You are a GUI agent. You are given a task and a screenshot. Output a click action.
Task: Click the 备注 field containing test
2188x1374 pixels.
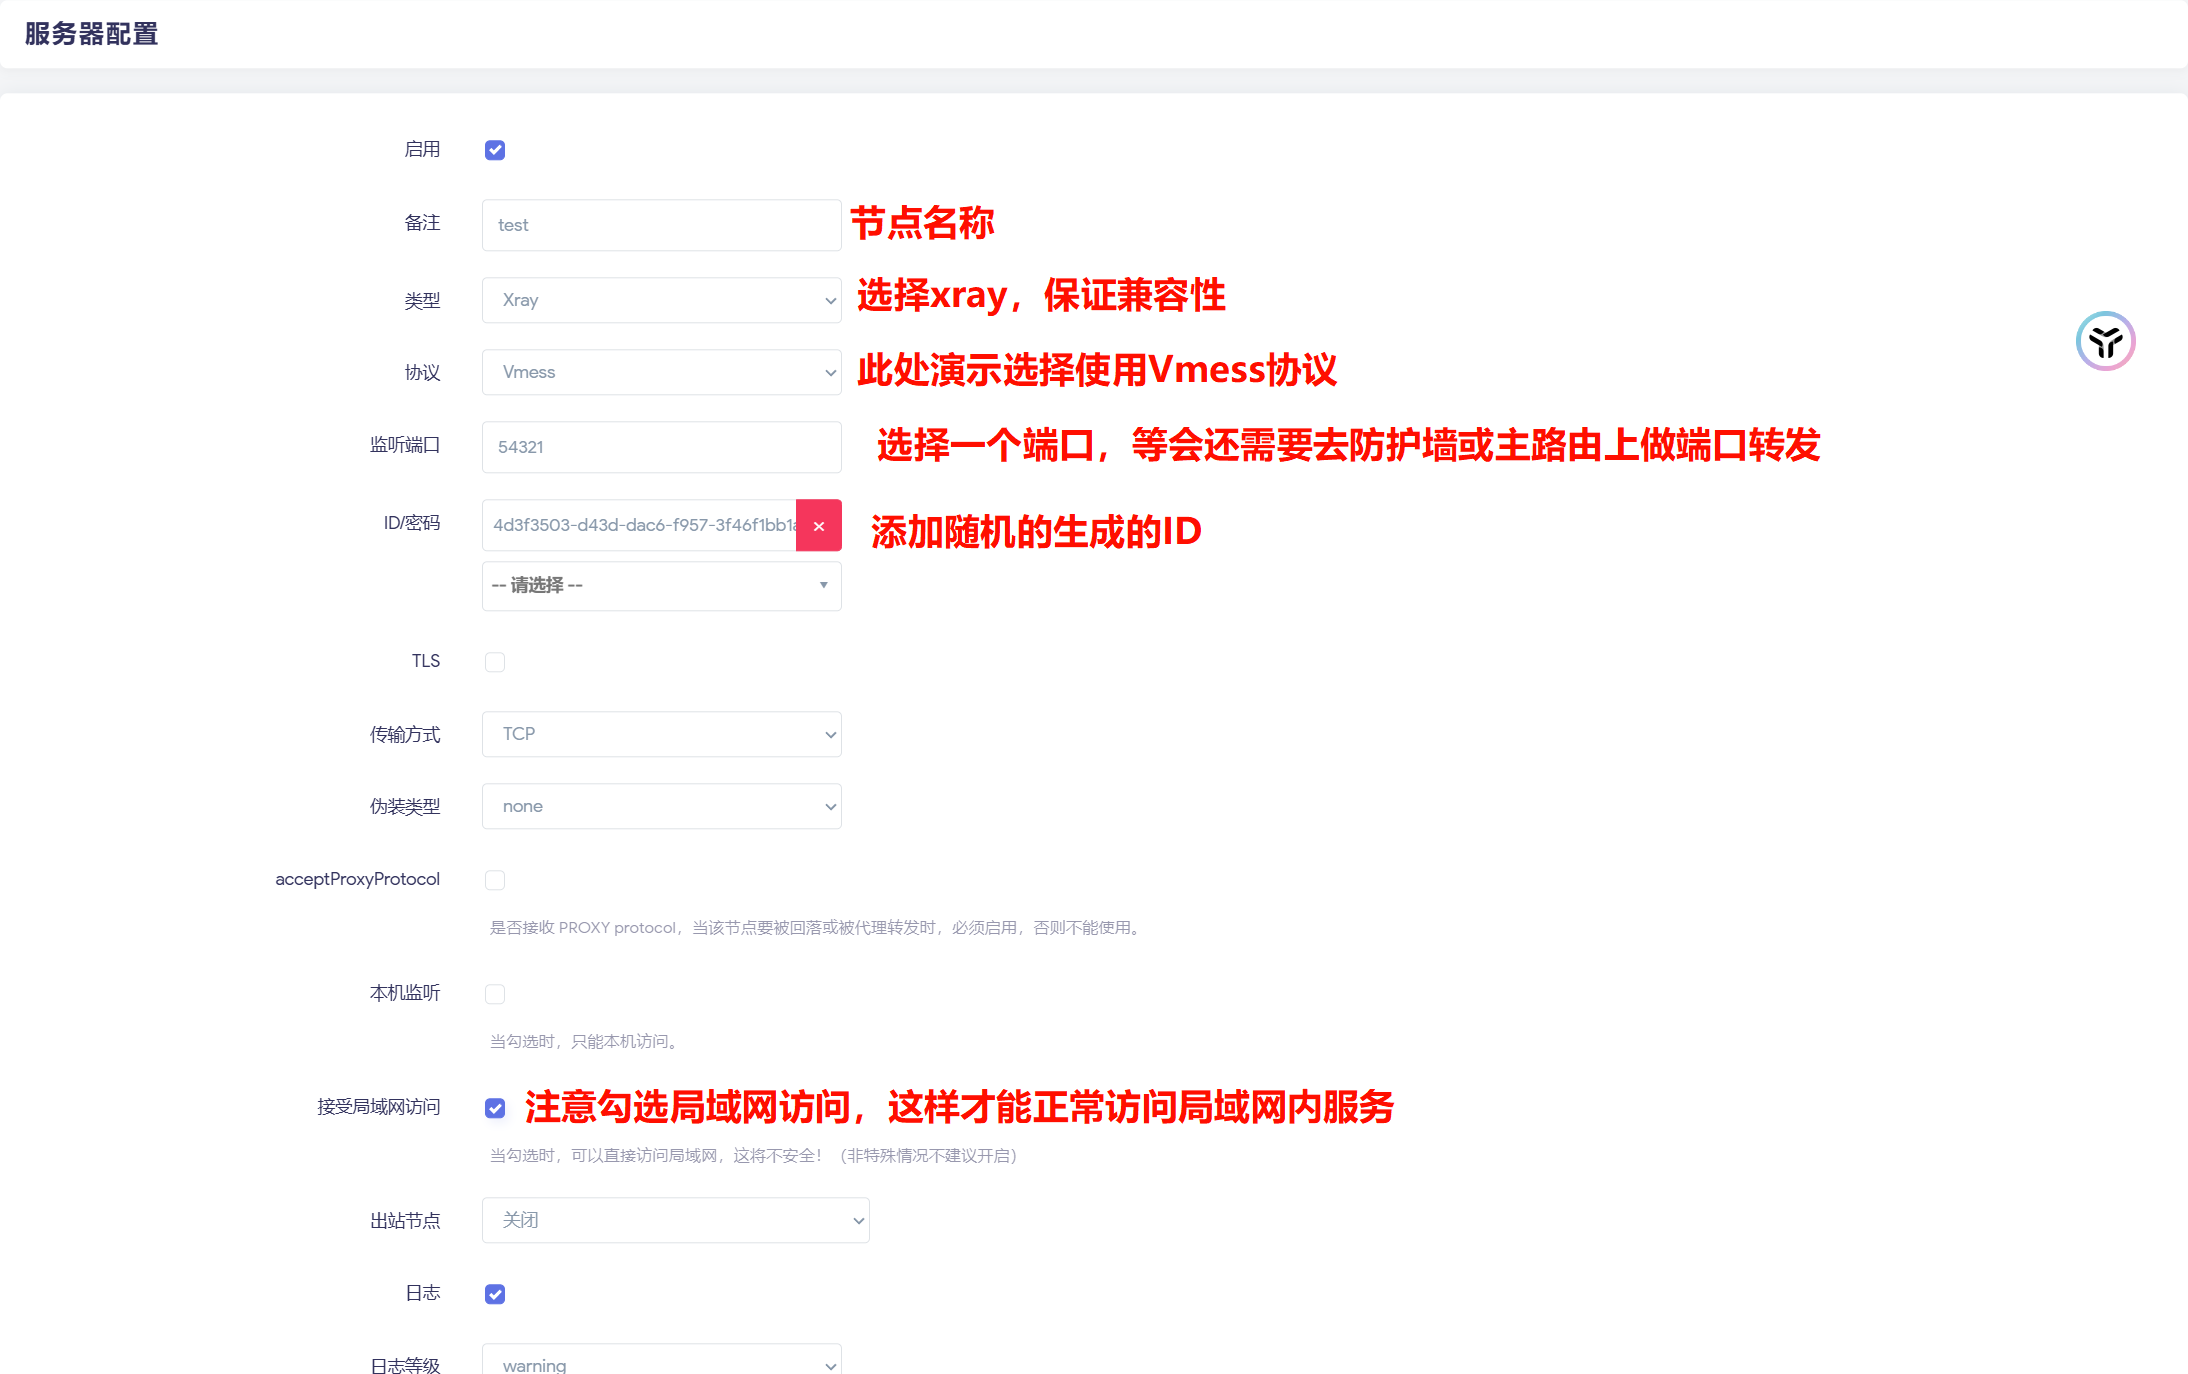coord(661,225)
